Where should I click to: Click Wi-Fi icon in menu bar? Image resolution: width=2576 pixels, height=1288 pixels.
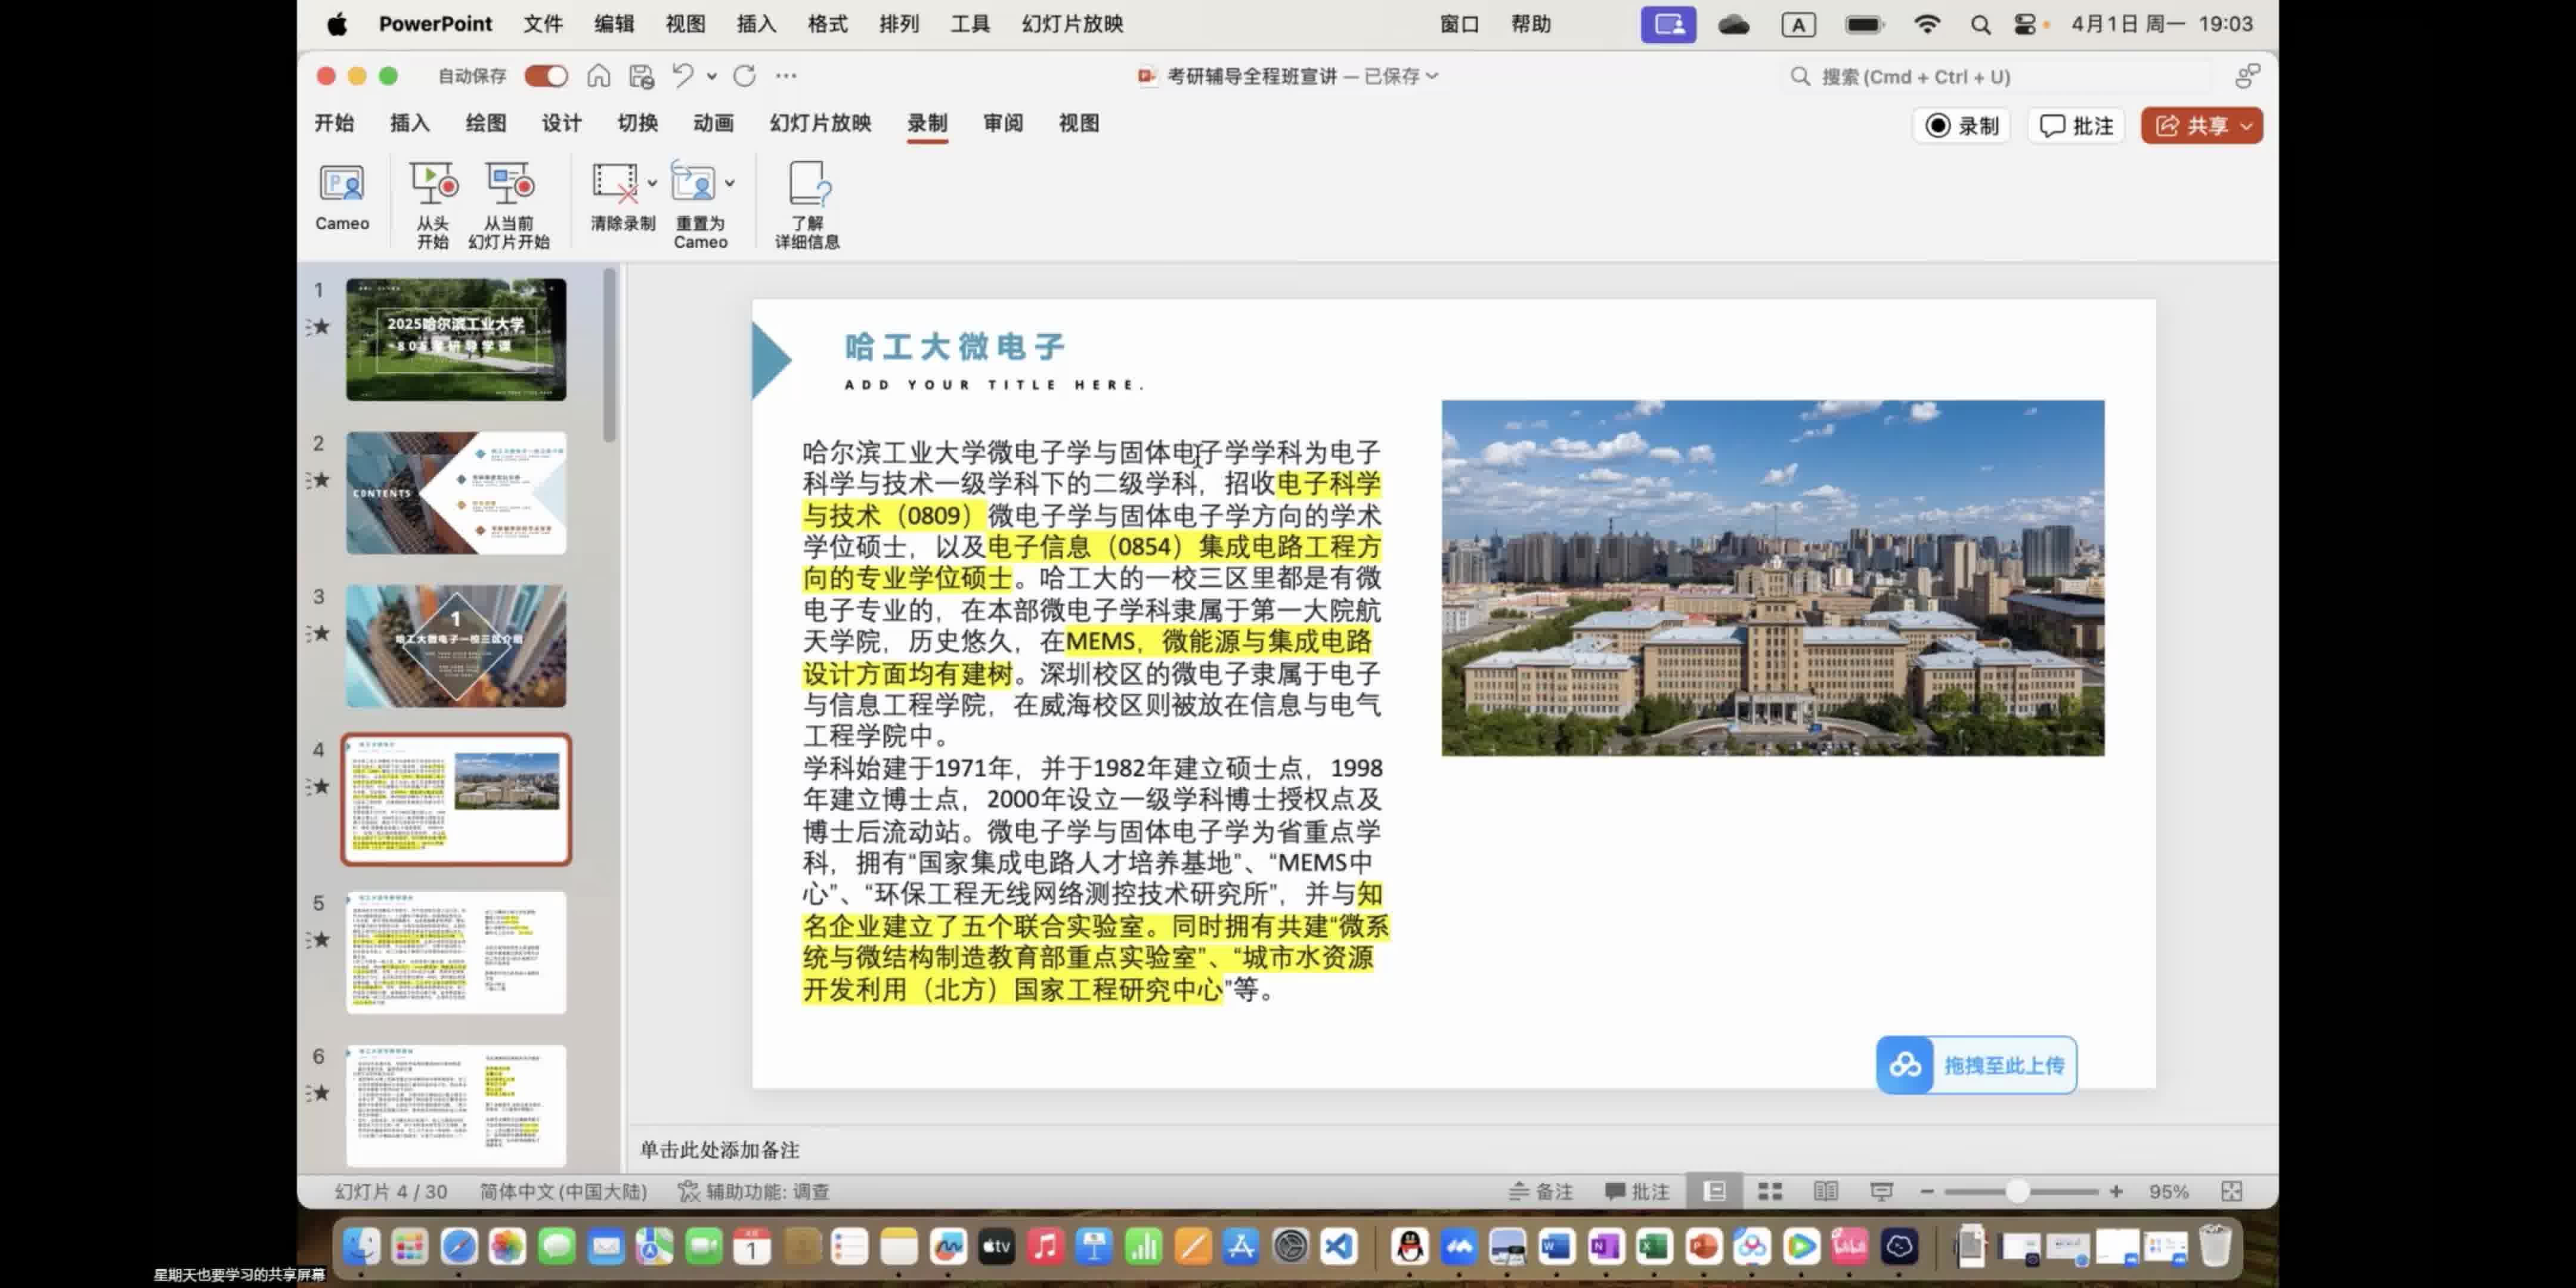pyautogui.click(x=1926, y=25)
